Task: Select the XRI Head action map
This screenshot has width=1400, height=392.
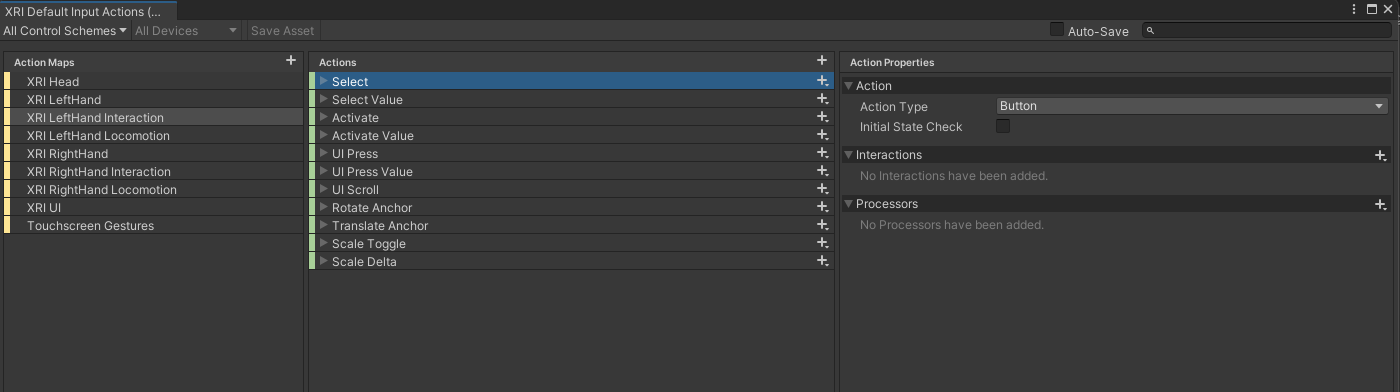Action: [153, 81]
